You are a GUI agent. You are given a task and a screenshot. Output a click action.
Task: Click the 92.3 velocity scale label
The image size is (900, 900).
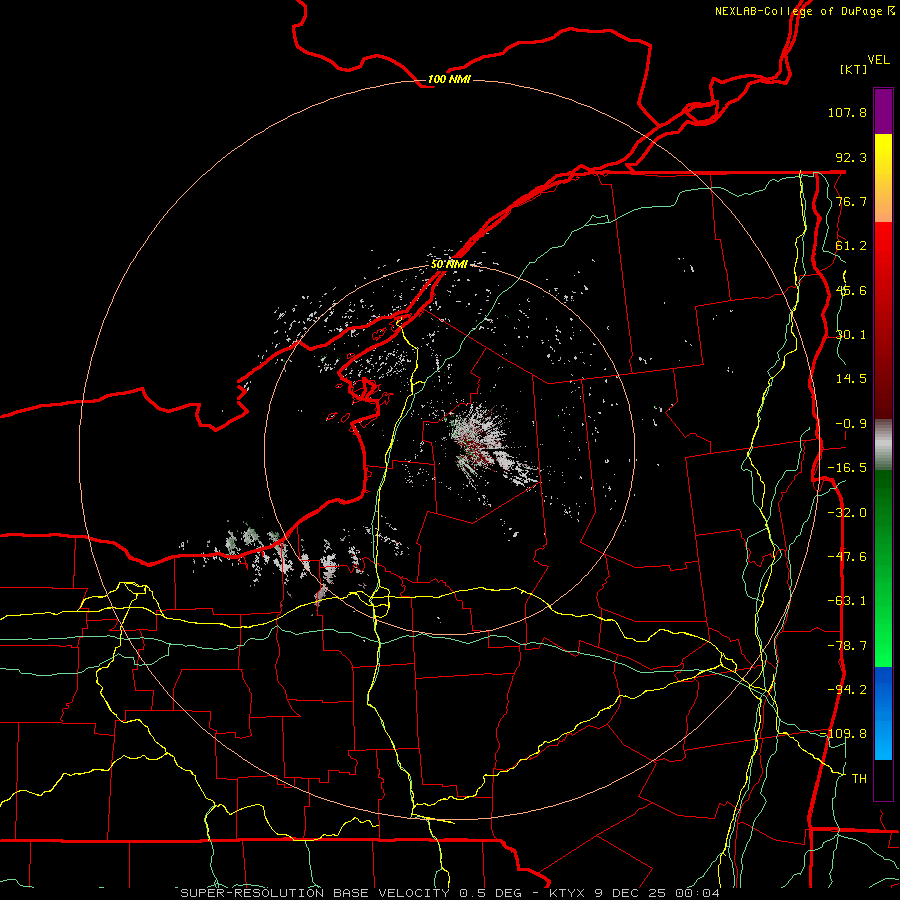tap(851, 157)
